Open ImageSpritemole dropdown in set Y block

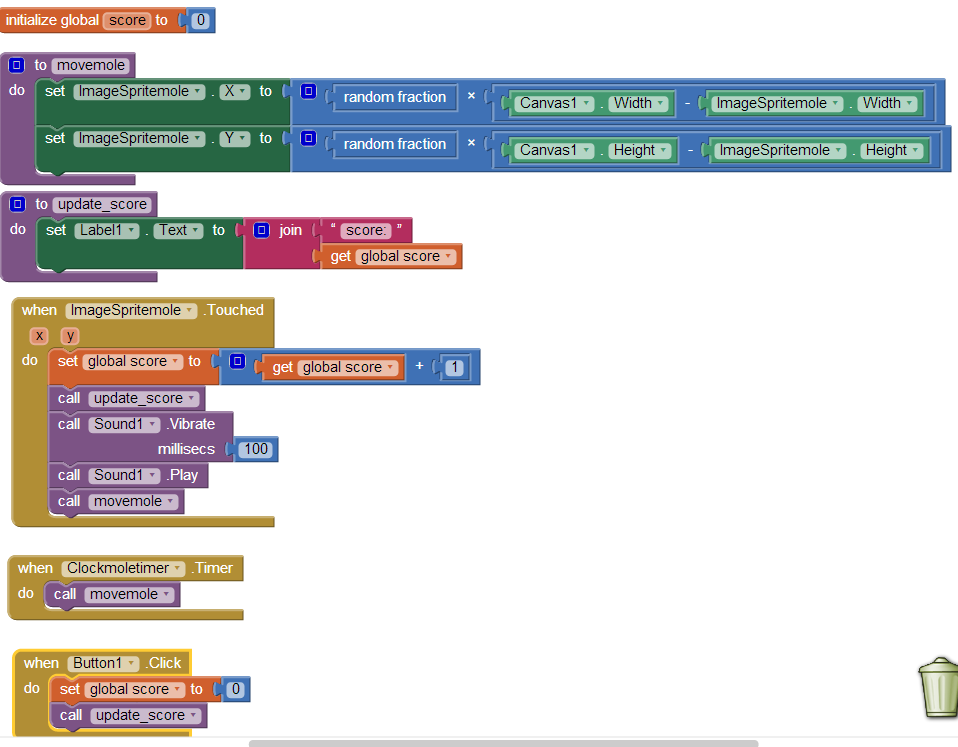139,139
